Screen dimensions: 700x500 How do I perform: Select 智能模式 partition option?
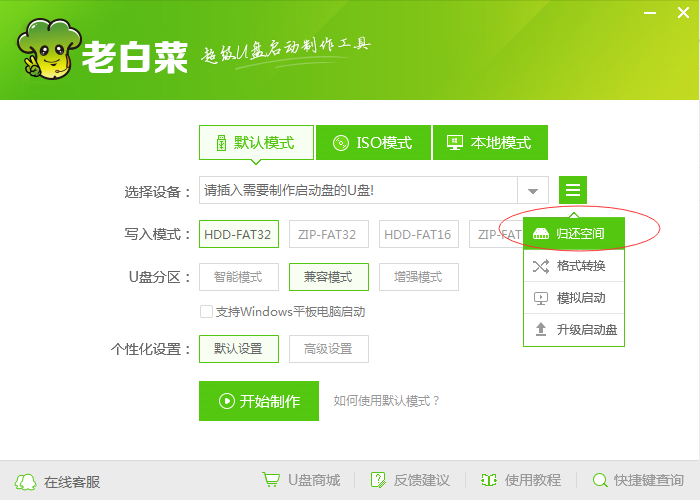(239, 277)
